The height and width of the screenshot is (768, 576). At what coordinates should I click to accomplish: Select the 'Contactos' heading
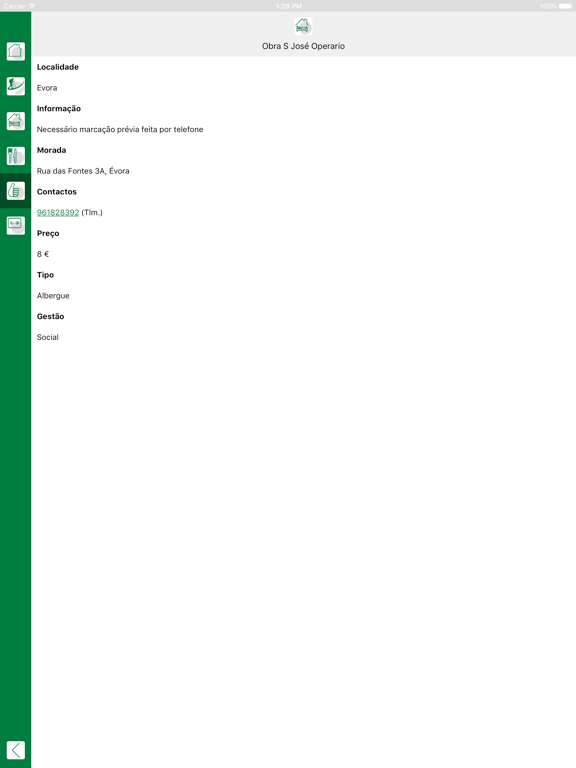click(57, 192)
